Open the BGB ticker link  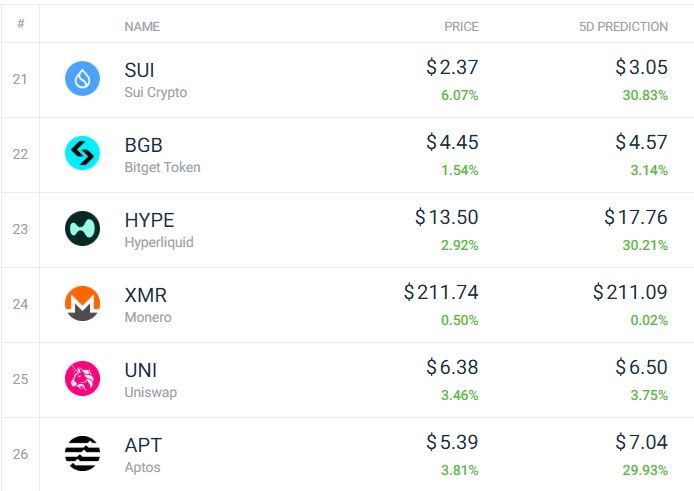(x=143, y=145)
